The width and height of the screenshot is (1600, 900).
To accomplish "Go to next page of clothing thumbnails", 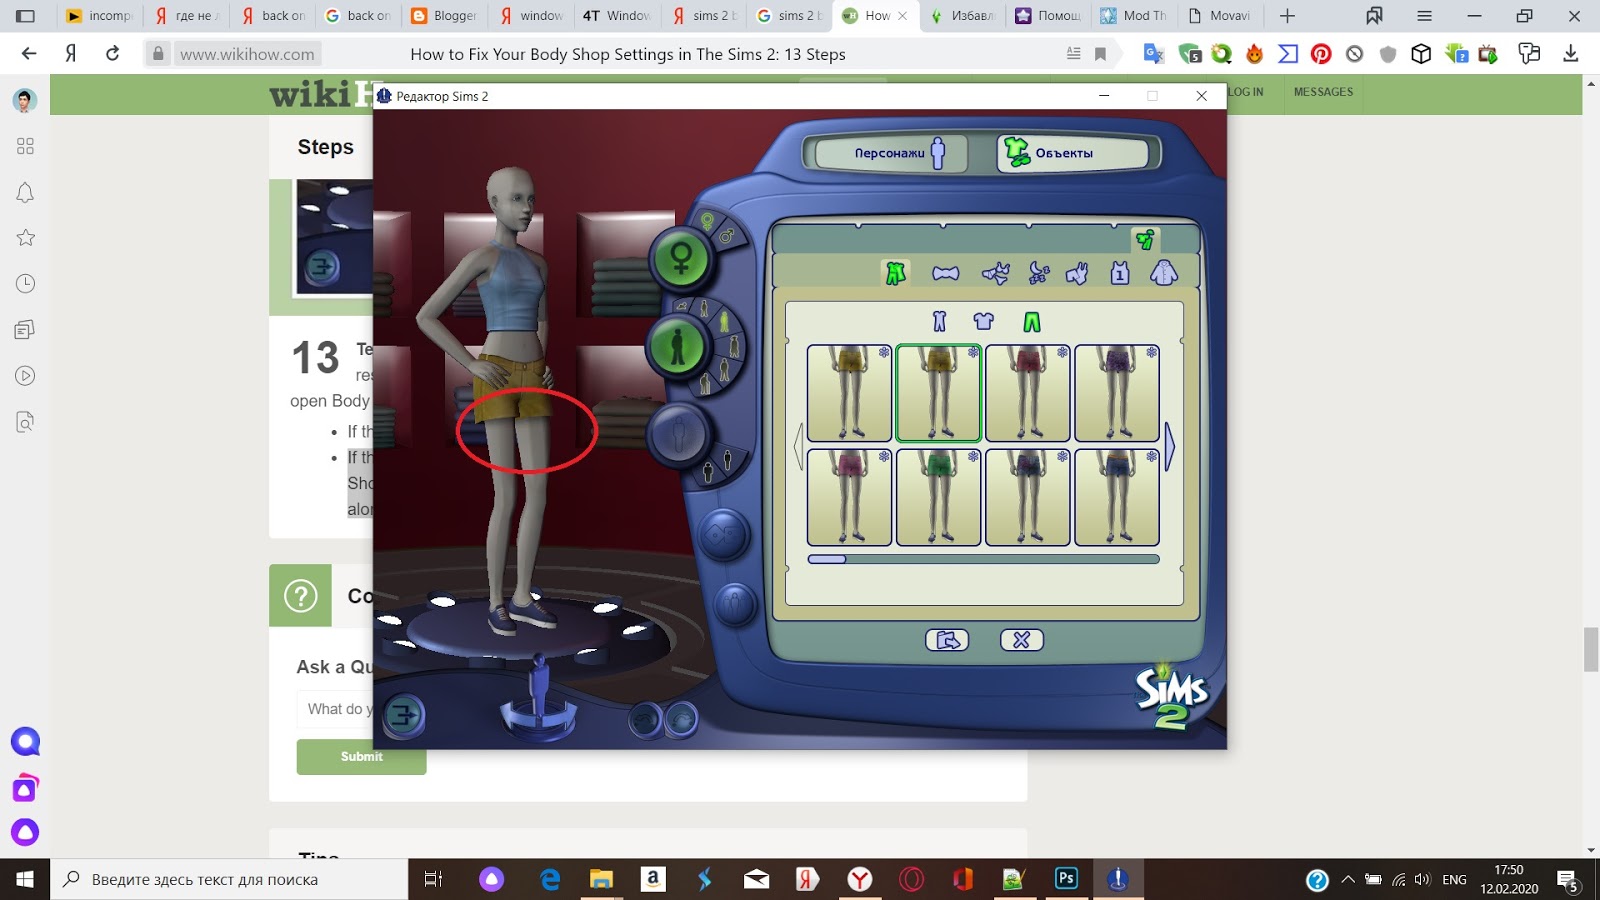I will pyautogui.click(x=1170, y=445).
